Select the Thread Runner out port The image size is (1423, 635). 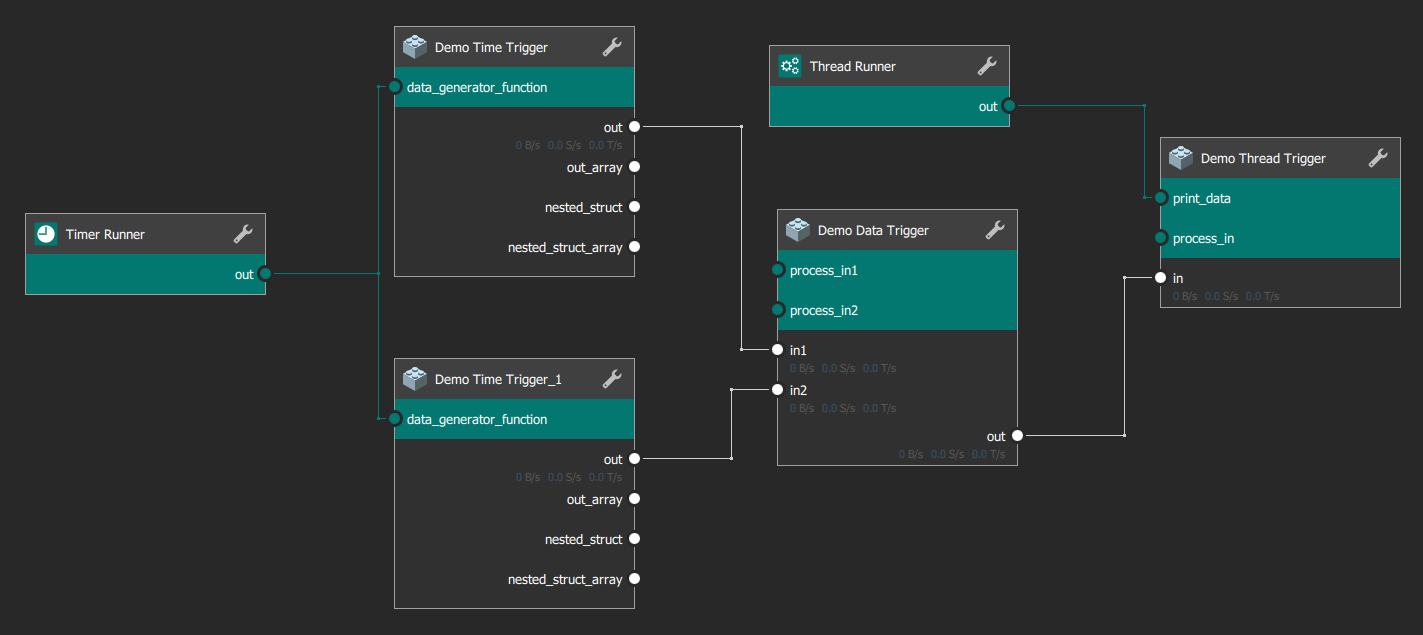tap(1009, 106)
